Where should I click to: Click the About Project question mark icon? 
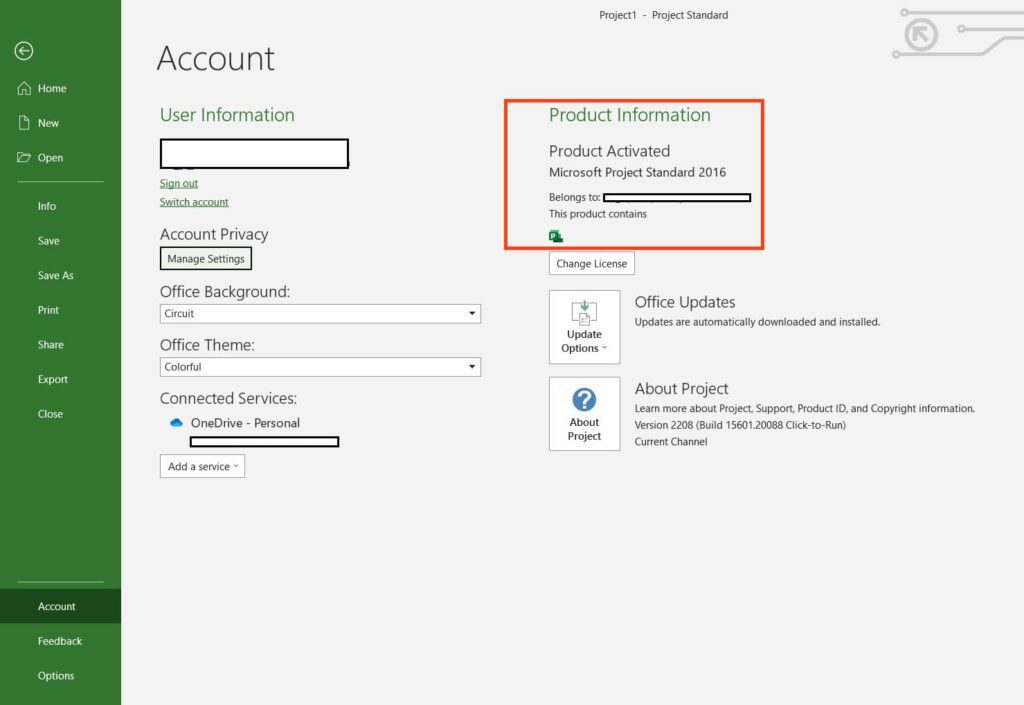(x=584, y=400)
